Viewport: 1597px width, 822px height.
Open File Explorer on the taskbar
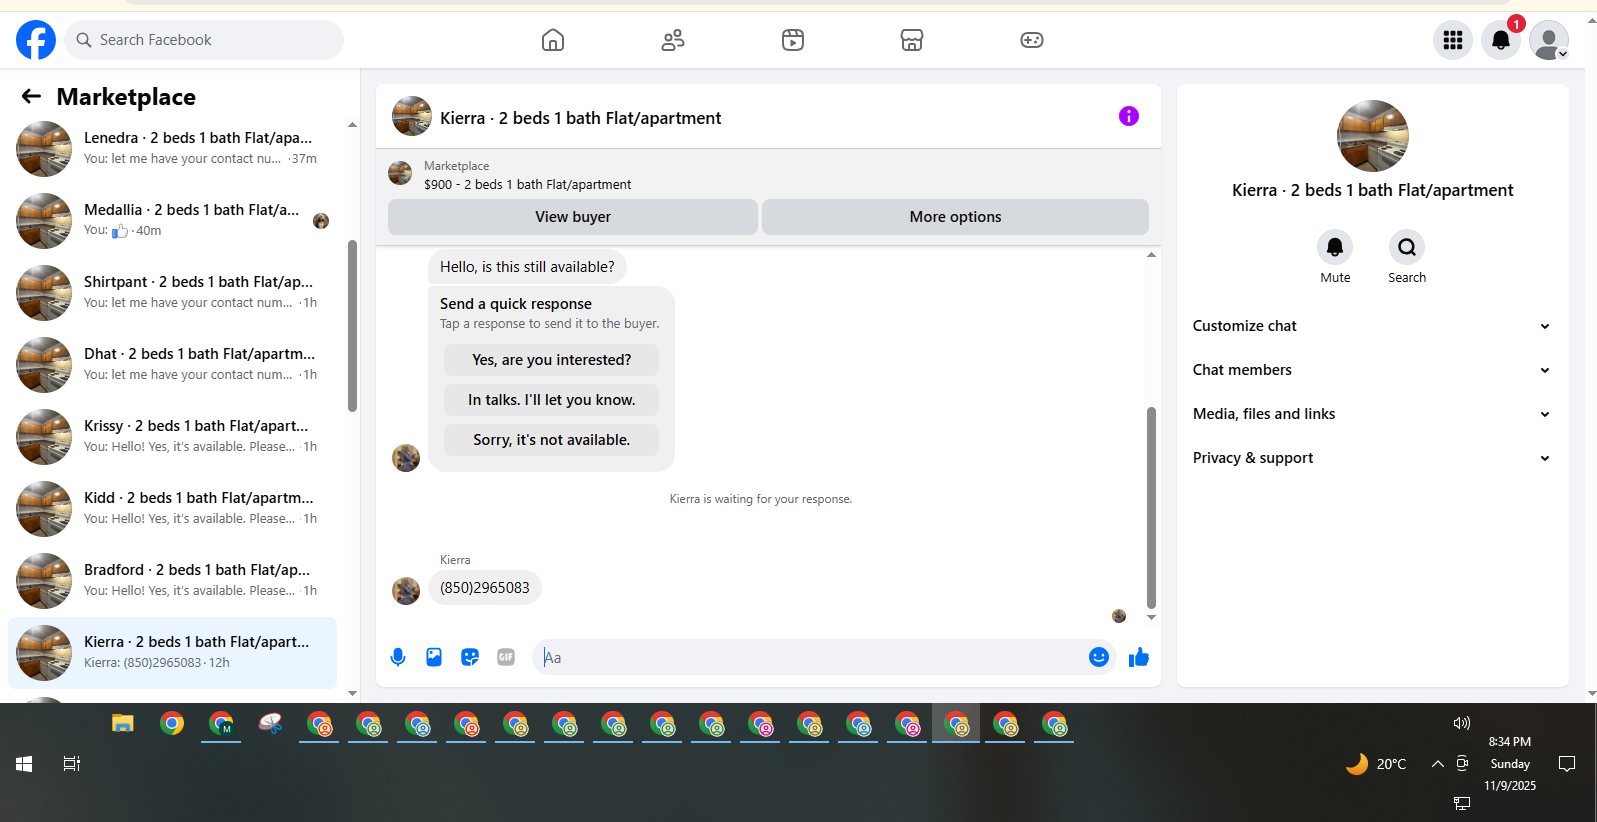pyautogui.click(x=123, y=723)
